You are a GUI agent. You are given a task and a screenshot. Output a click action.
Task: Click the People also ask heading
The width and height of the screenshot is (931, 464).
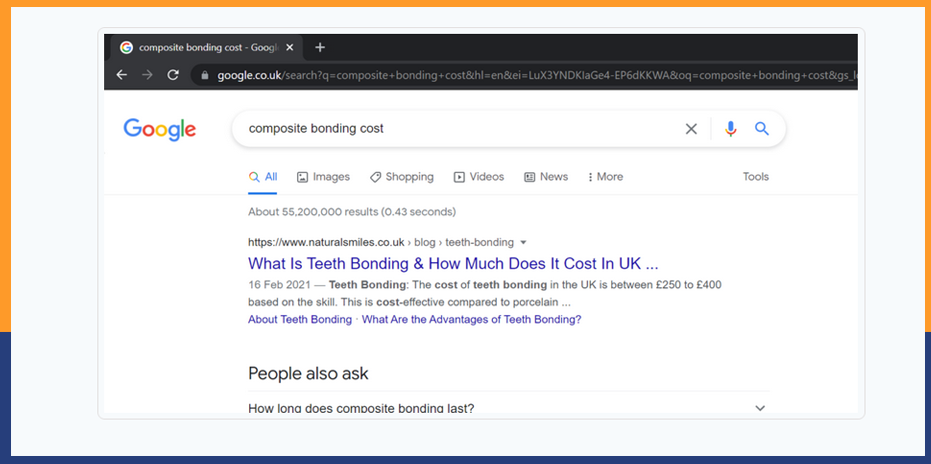[308, 374]
